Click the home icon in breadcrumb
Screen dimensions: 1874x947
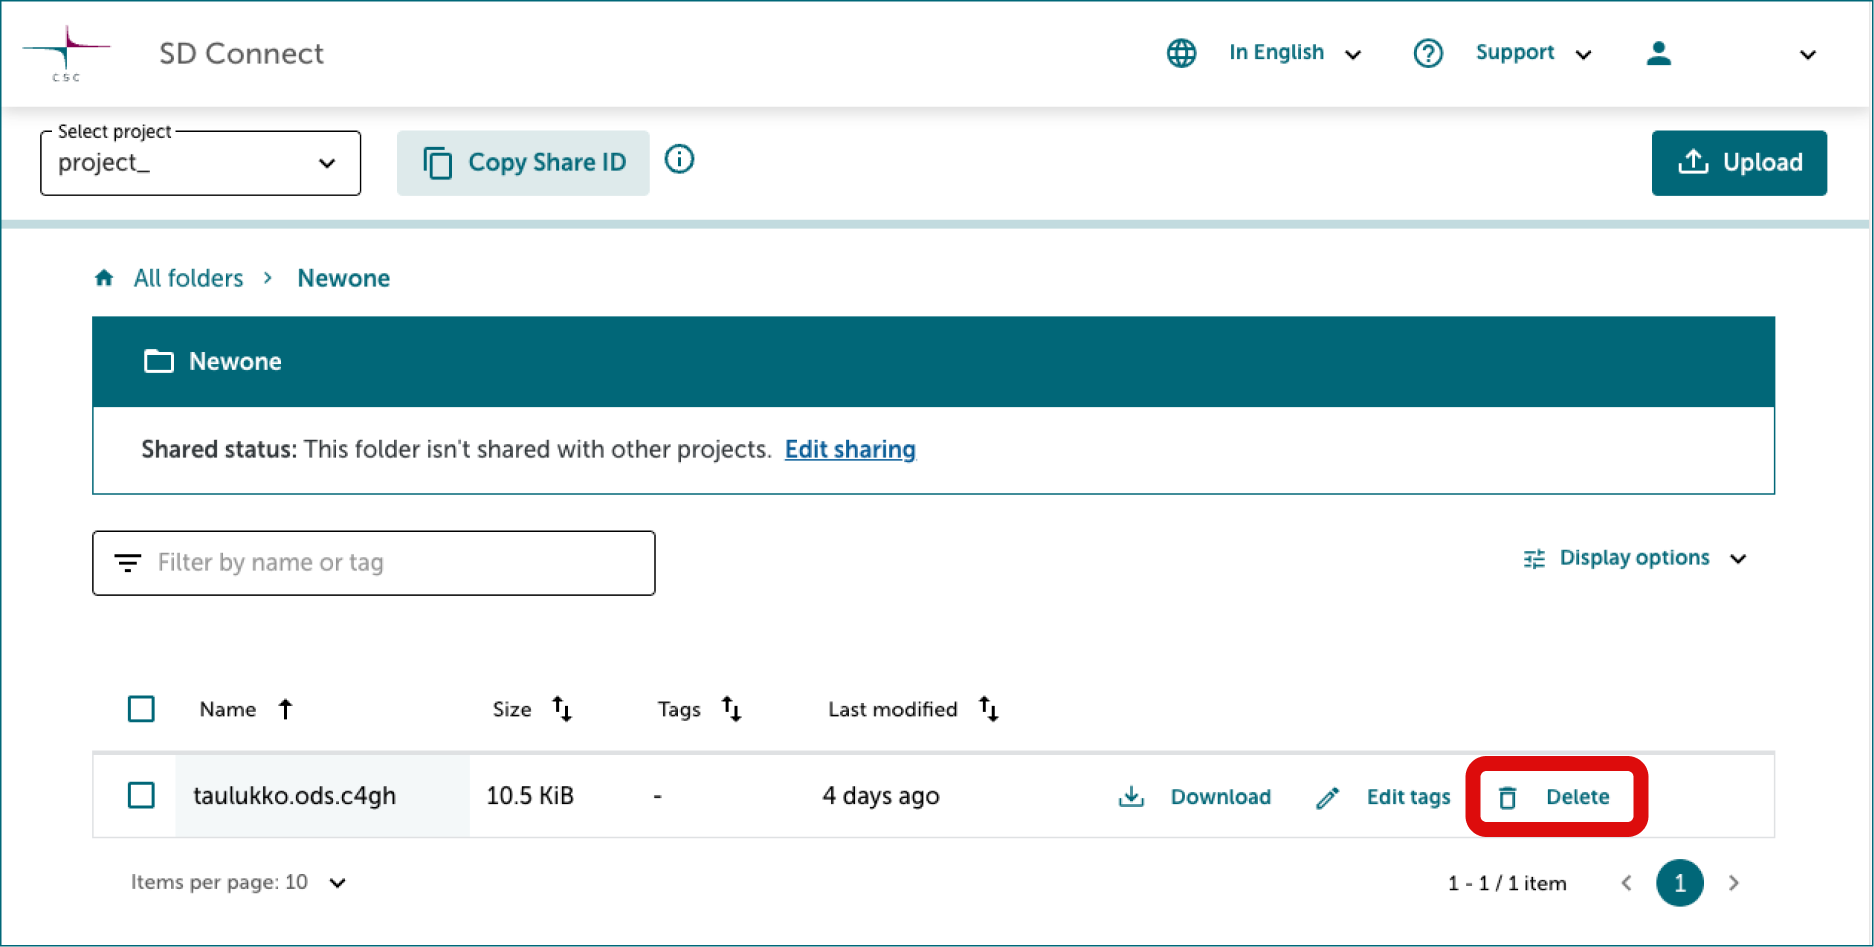(x=104, y=278)
